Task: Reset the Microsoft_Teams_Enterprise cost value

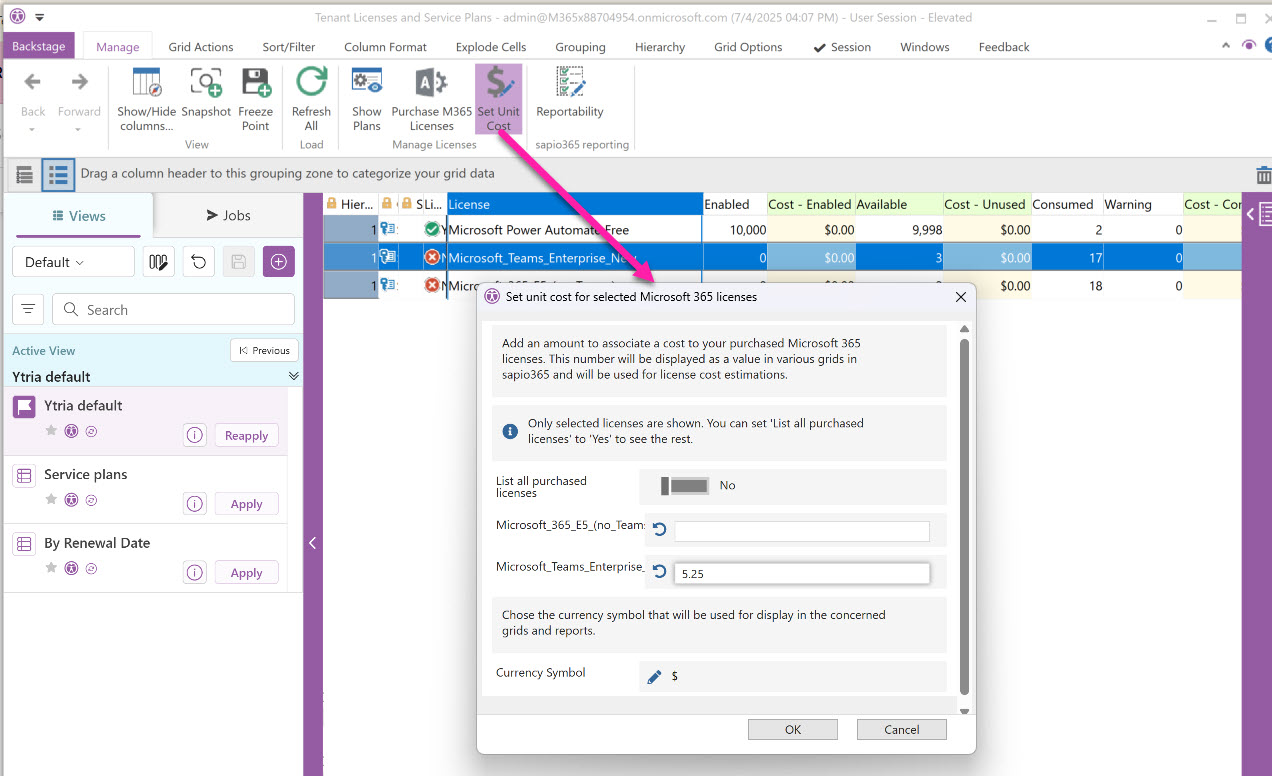Action: [660, 572]
